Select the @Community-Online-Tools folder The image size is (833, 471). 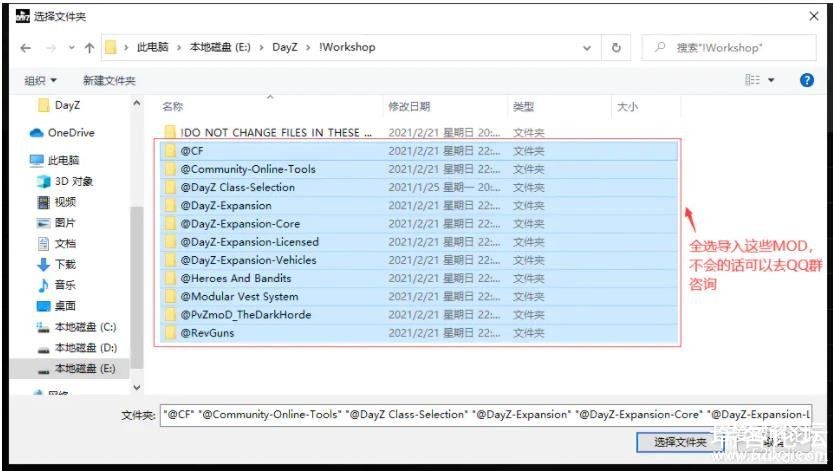tap(419, 169)
